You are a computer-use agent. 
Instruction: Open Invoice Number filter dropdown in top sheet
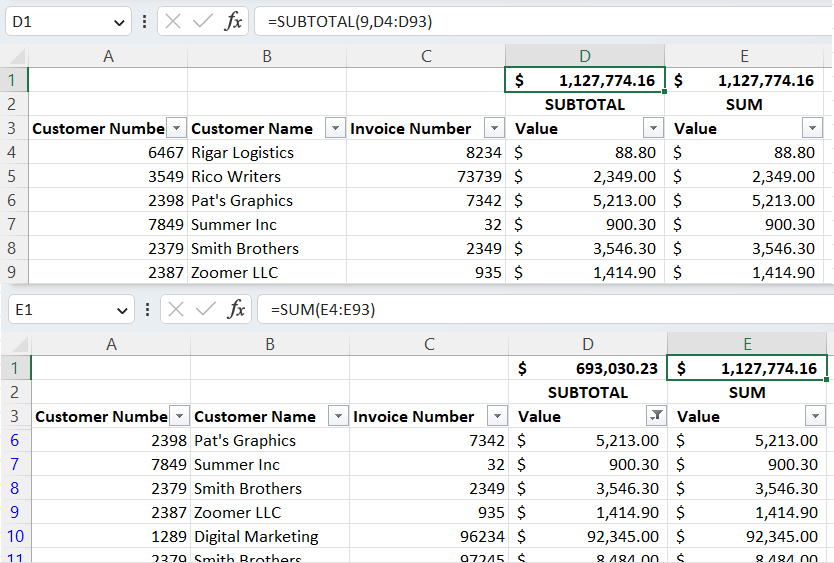point(494,128)
